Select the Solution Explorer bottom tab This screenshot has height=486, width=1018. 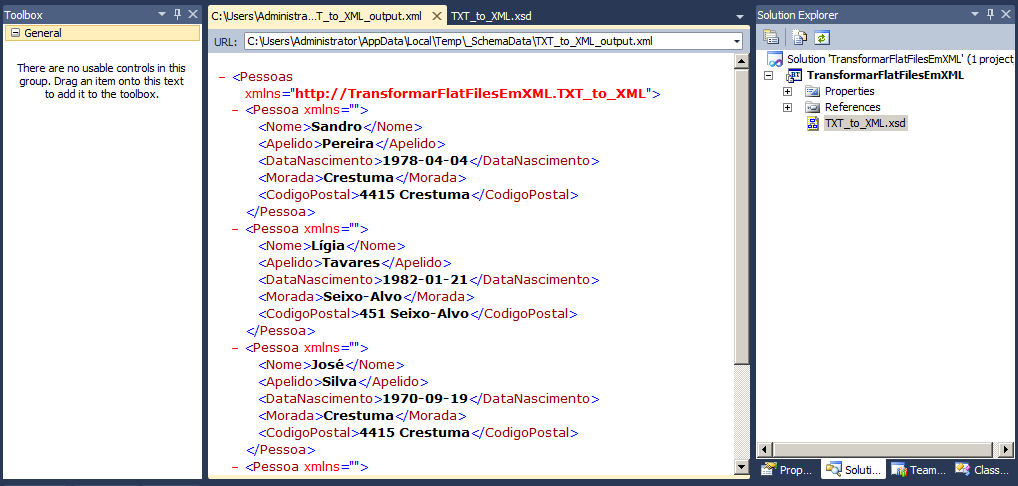pyautogui.click(x=854, y=470)
